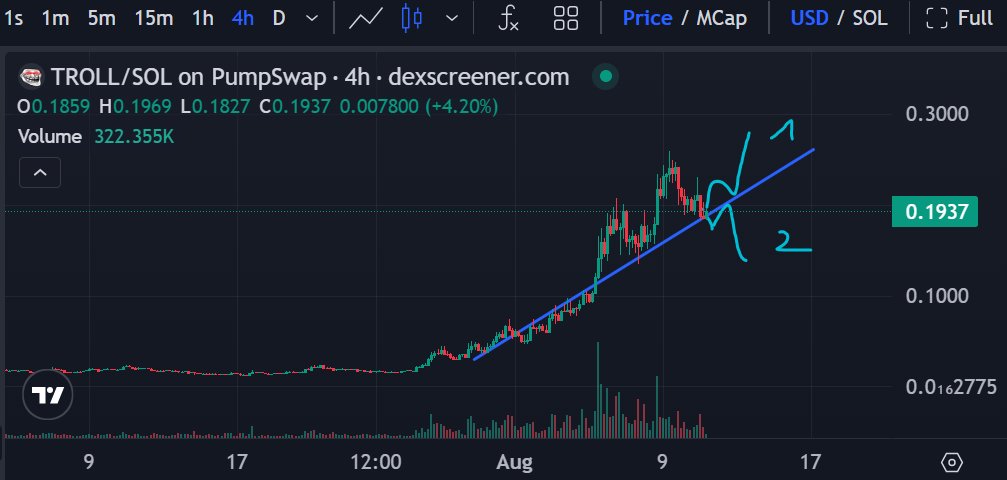Click the lowest price axis label ending in 2775

(x=951, y=387)
